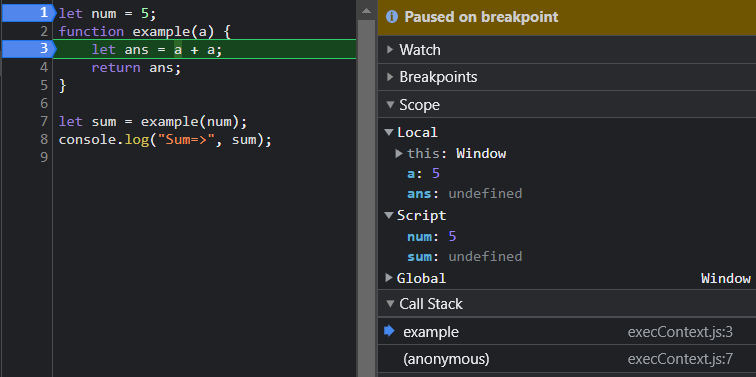Viewport: 756px width, 377px height.
Task: Toggle the breakpoint marker on line 3
Action: tap(29, 49)
